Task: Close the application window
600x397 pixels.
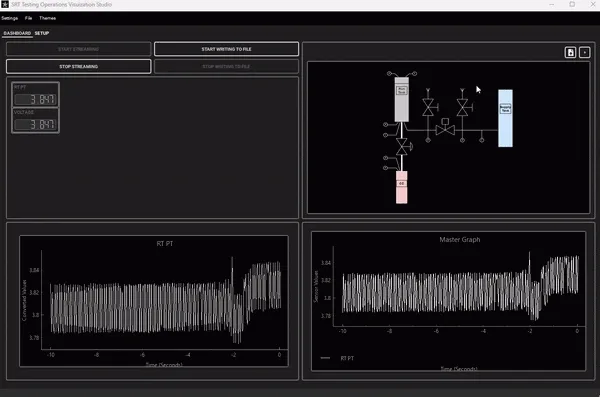Action: coord(592,4)
